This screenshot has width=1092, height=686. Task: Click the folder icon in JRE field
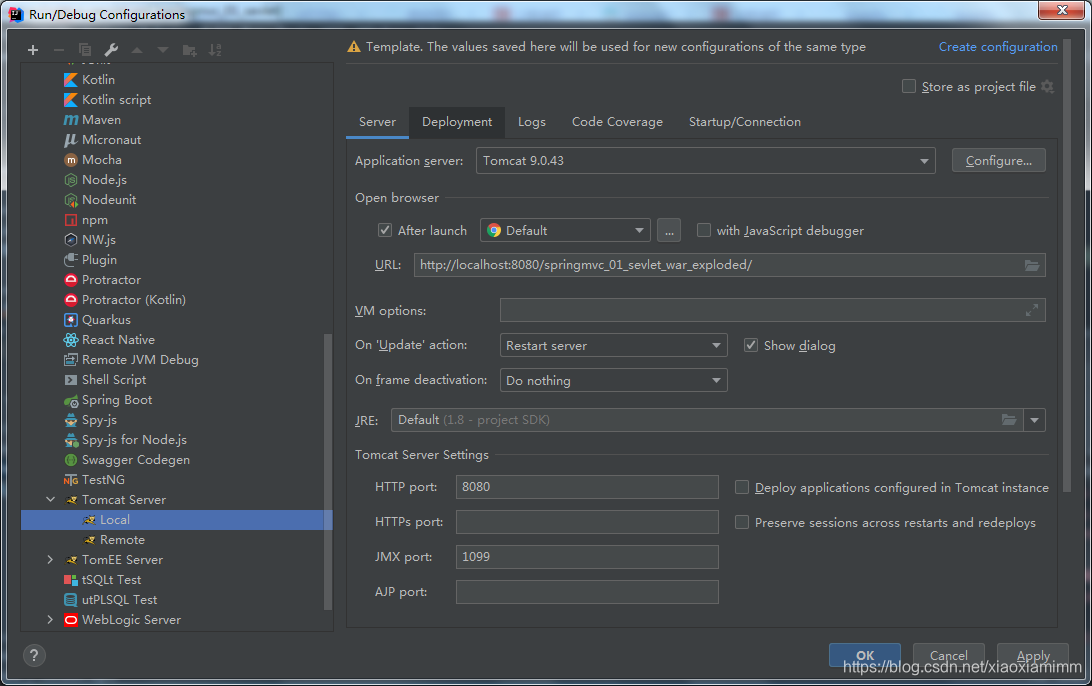(x=1008, y=420)
